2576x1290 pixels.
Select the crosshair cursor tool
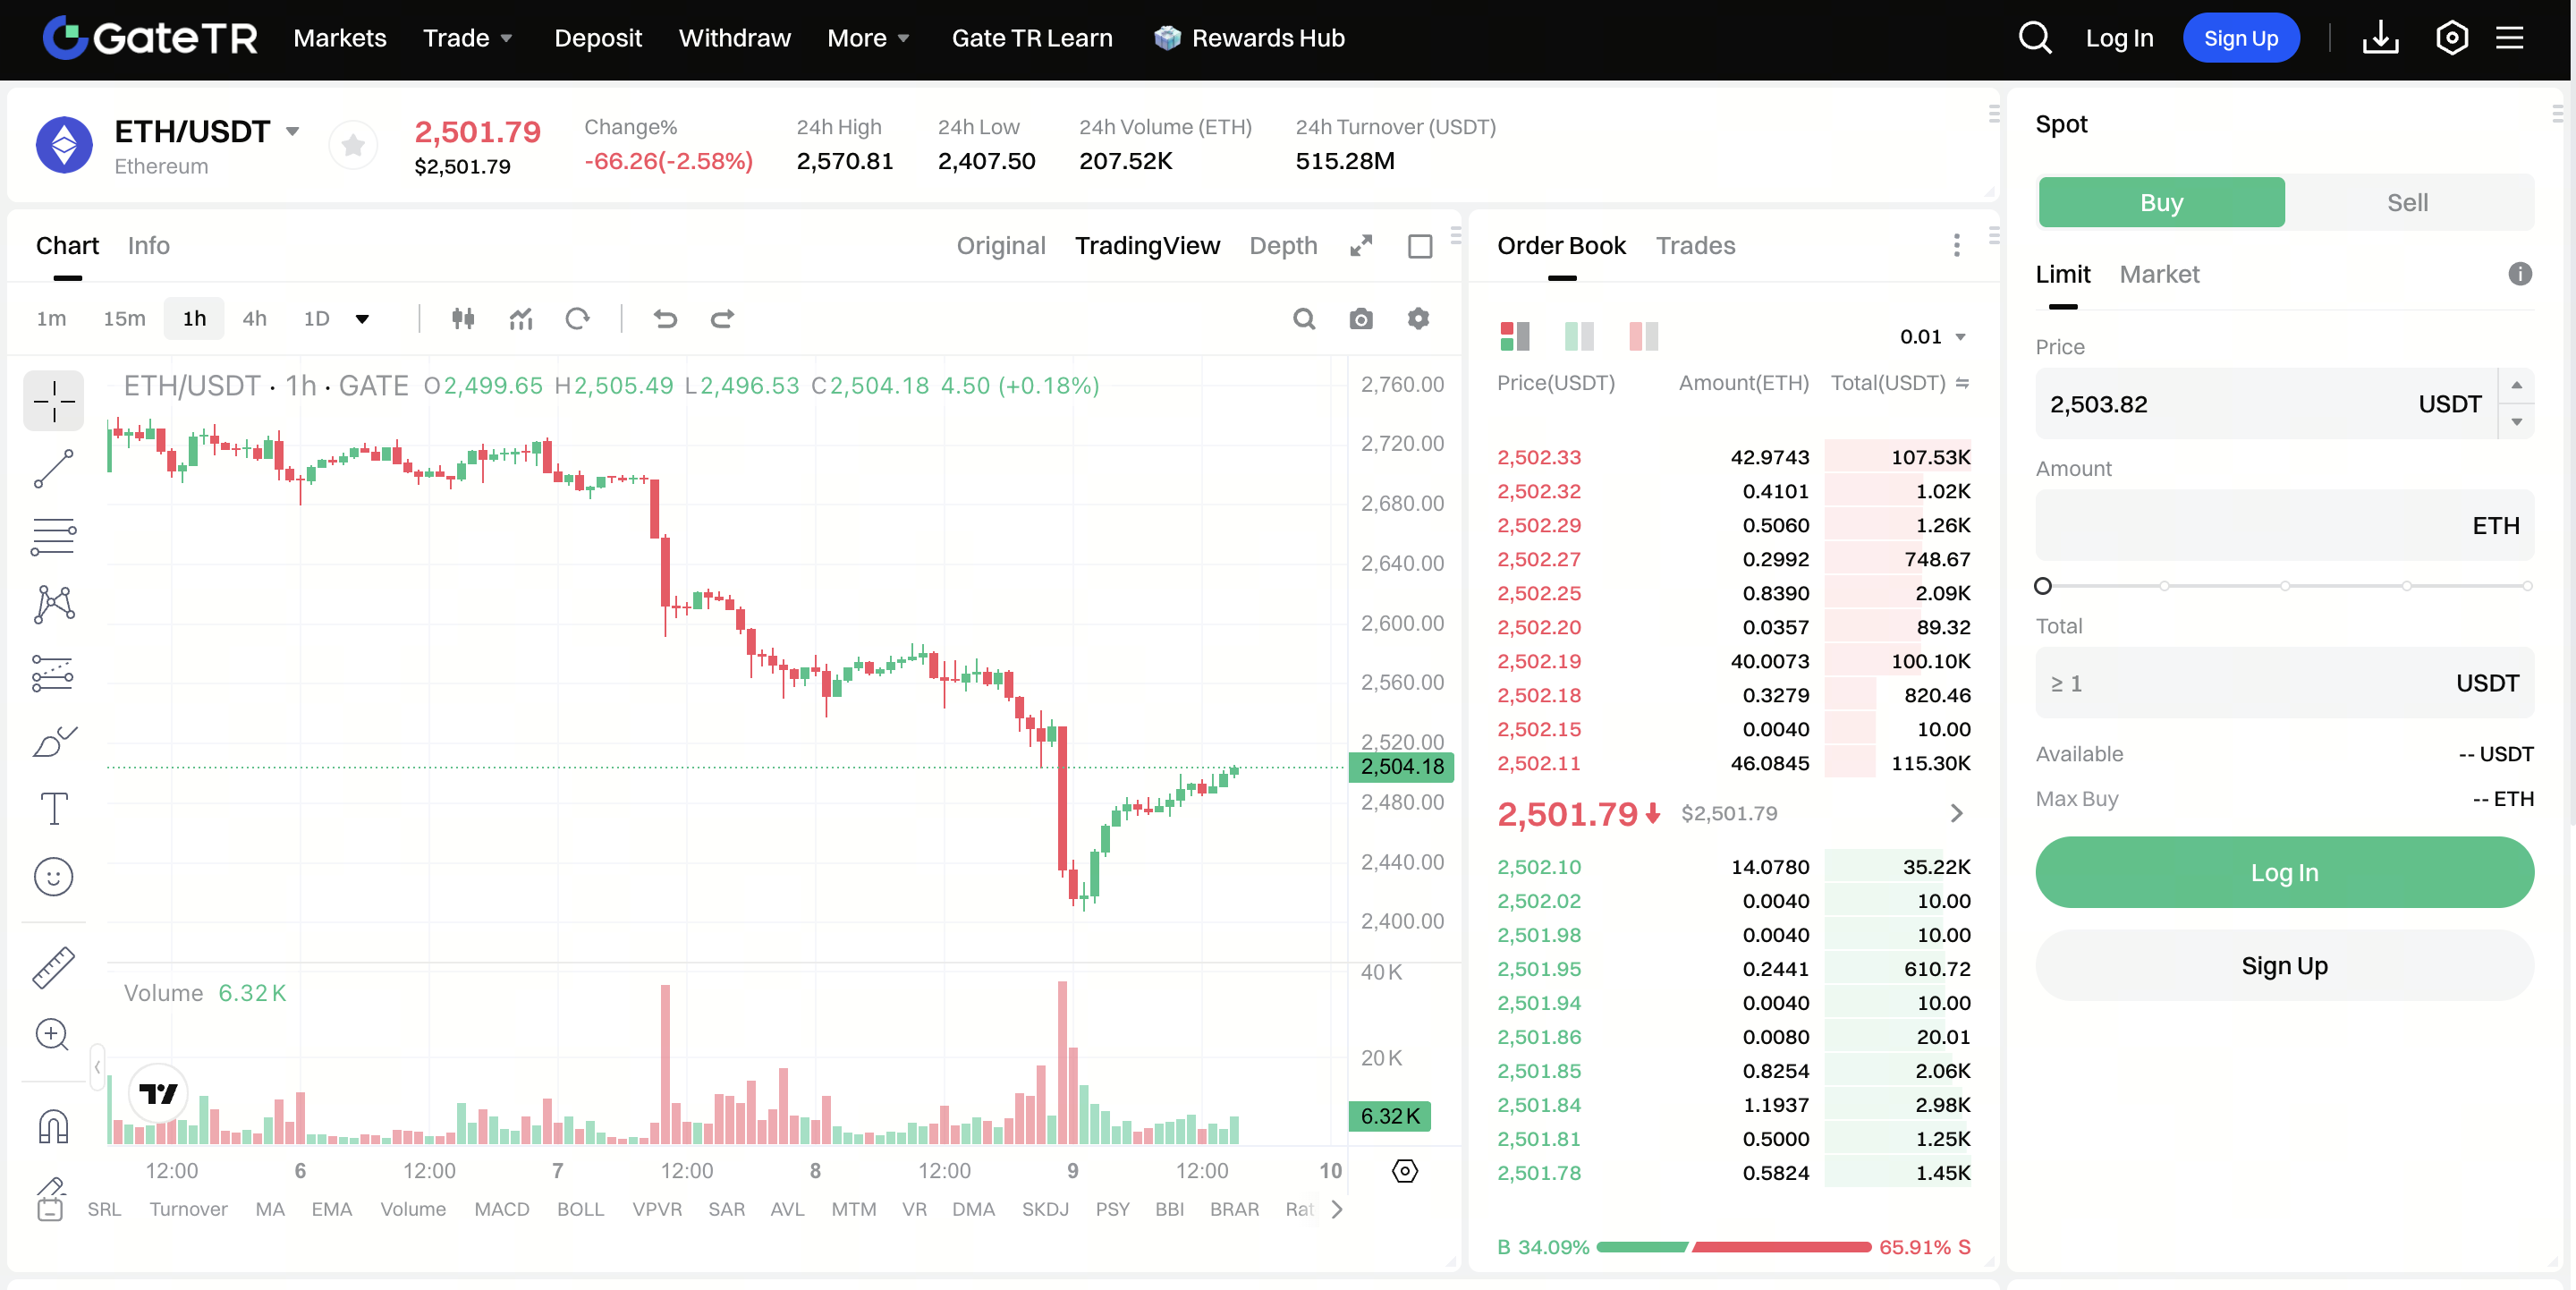(54, 401)
